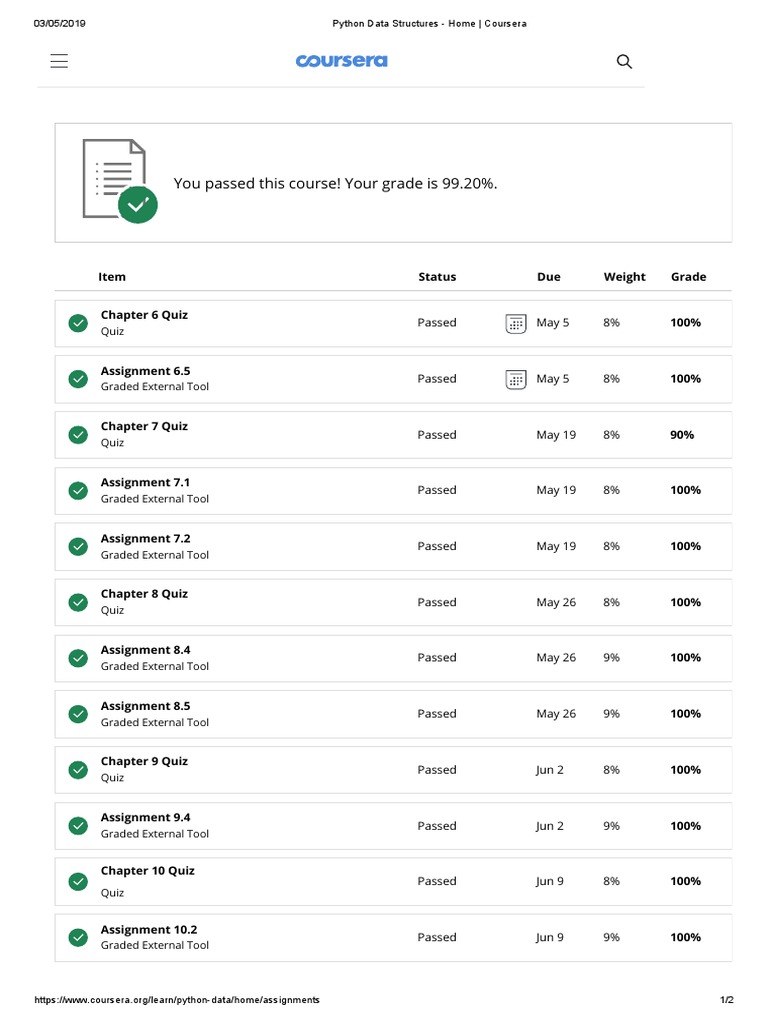This screenshot has height=1024, width=768.
Task: Open Assignment 8.5 from the list
Action: coord(145,706)
